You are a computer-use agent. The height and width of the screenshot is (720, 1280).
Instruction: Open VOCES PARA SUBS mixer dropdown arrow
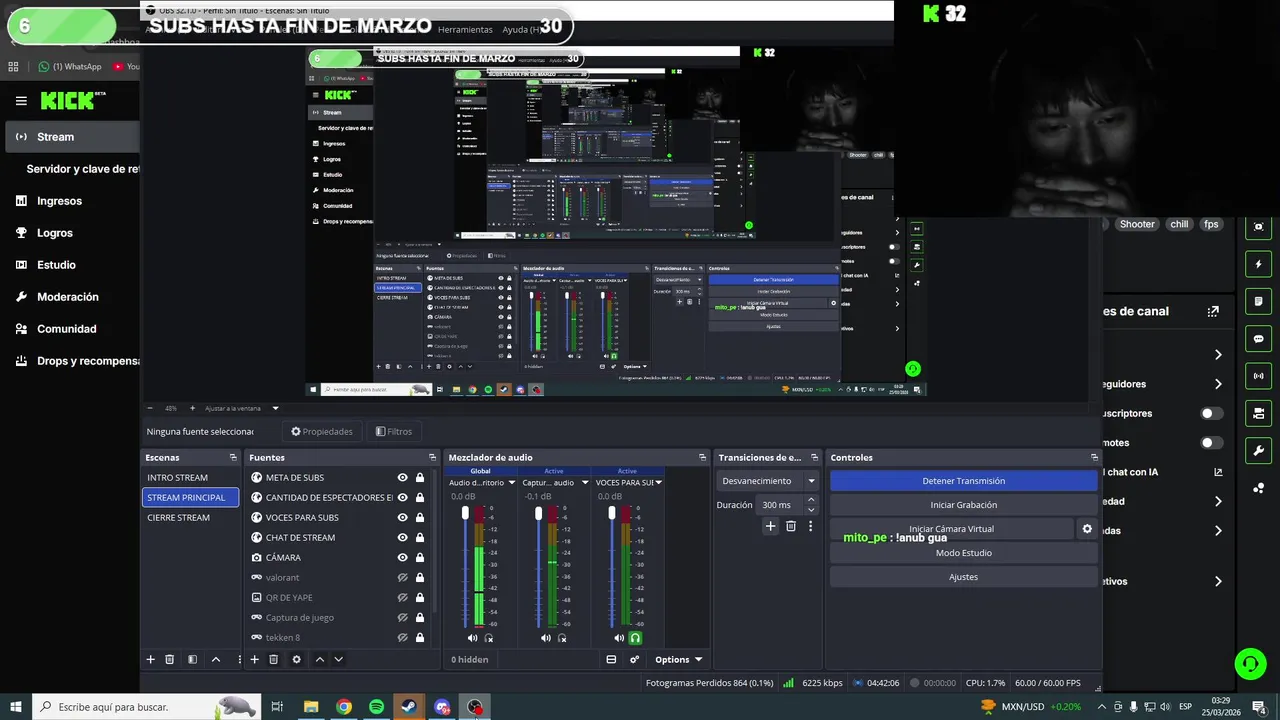[x=658, y=482]
